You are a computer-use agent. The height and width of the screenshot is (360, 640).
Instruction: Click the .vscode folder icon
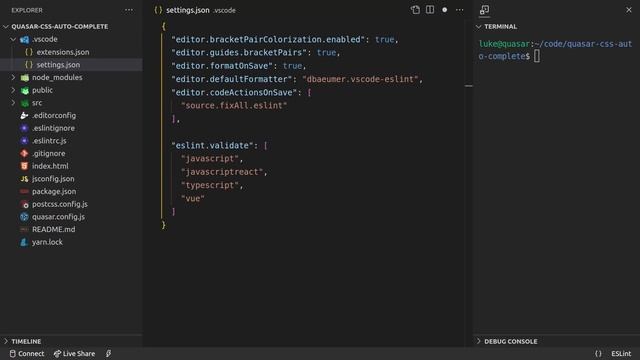click(x=24, y=40)
